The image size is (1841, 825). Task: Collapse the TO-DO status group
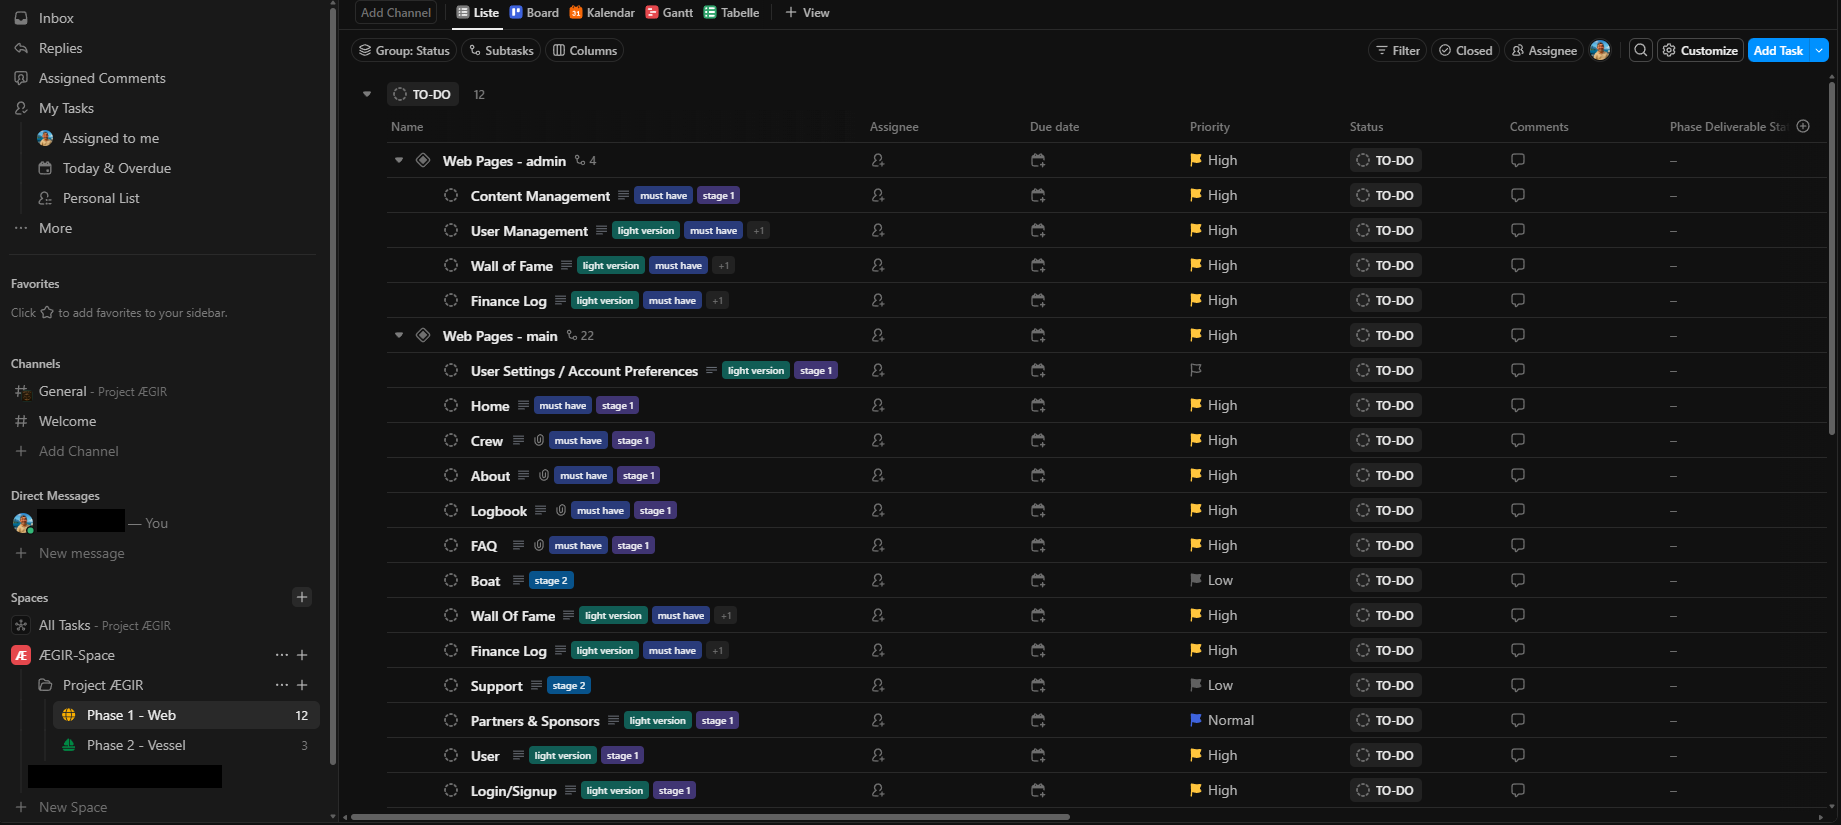367,94
